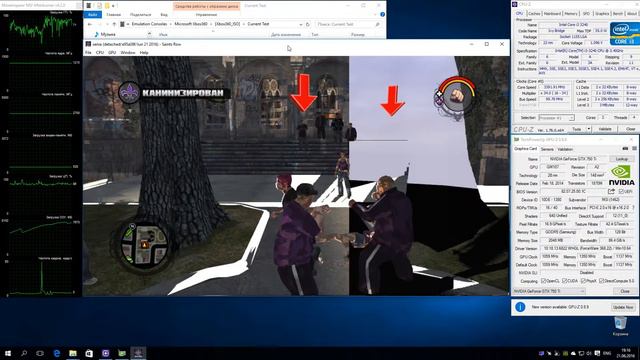
Task: Open Task View on the taskbar
Action: [x=40, y=353]
